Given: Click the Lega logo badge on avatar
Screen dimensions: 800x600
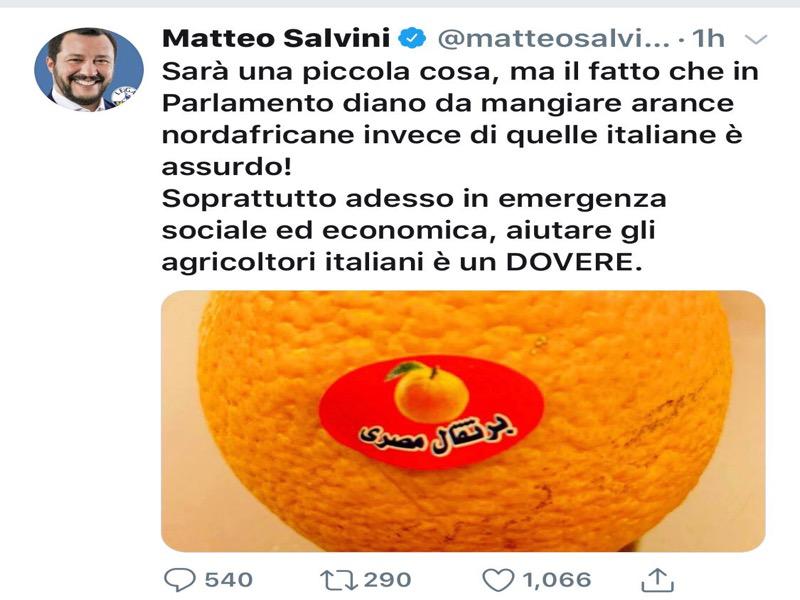Looking at the screenshot, I should (x=124, y=96).
